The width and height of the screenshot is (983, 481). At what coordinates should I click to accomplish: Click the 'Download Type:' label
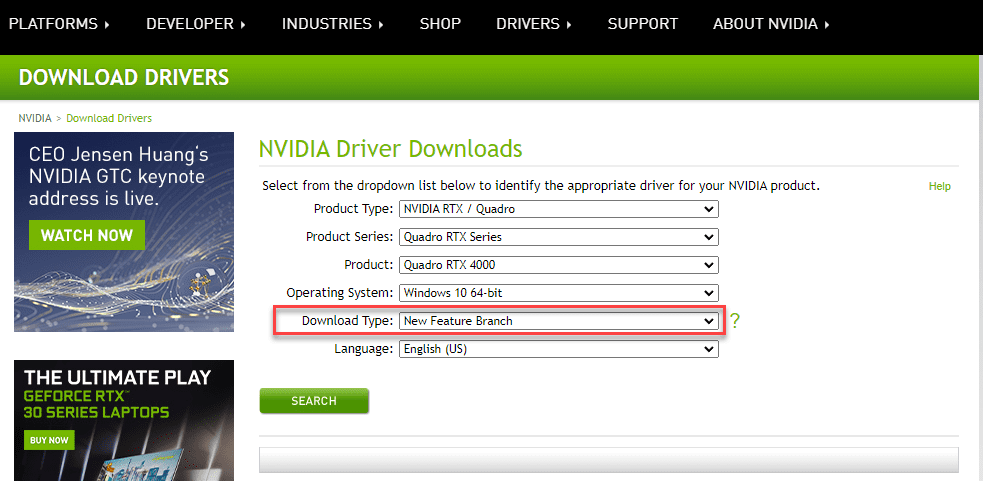click(x=347, y=320)
